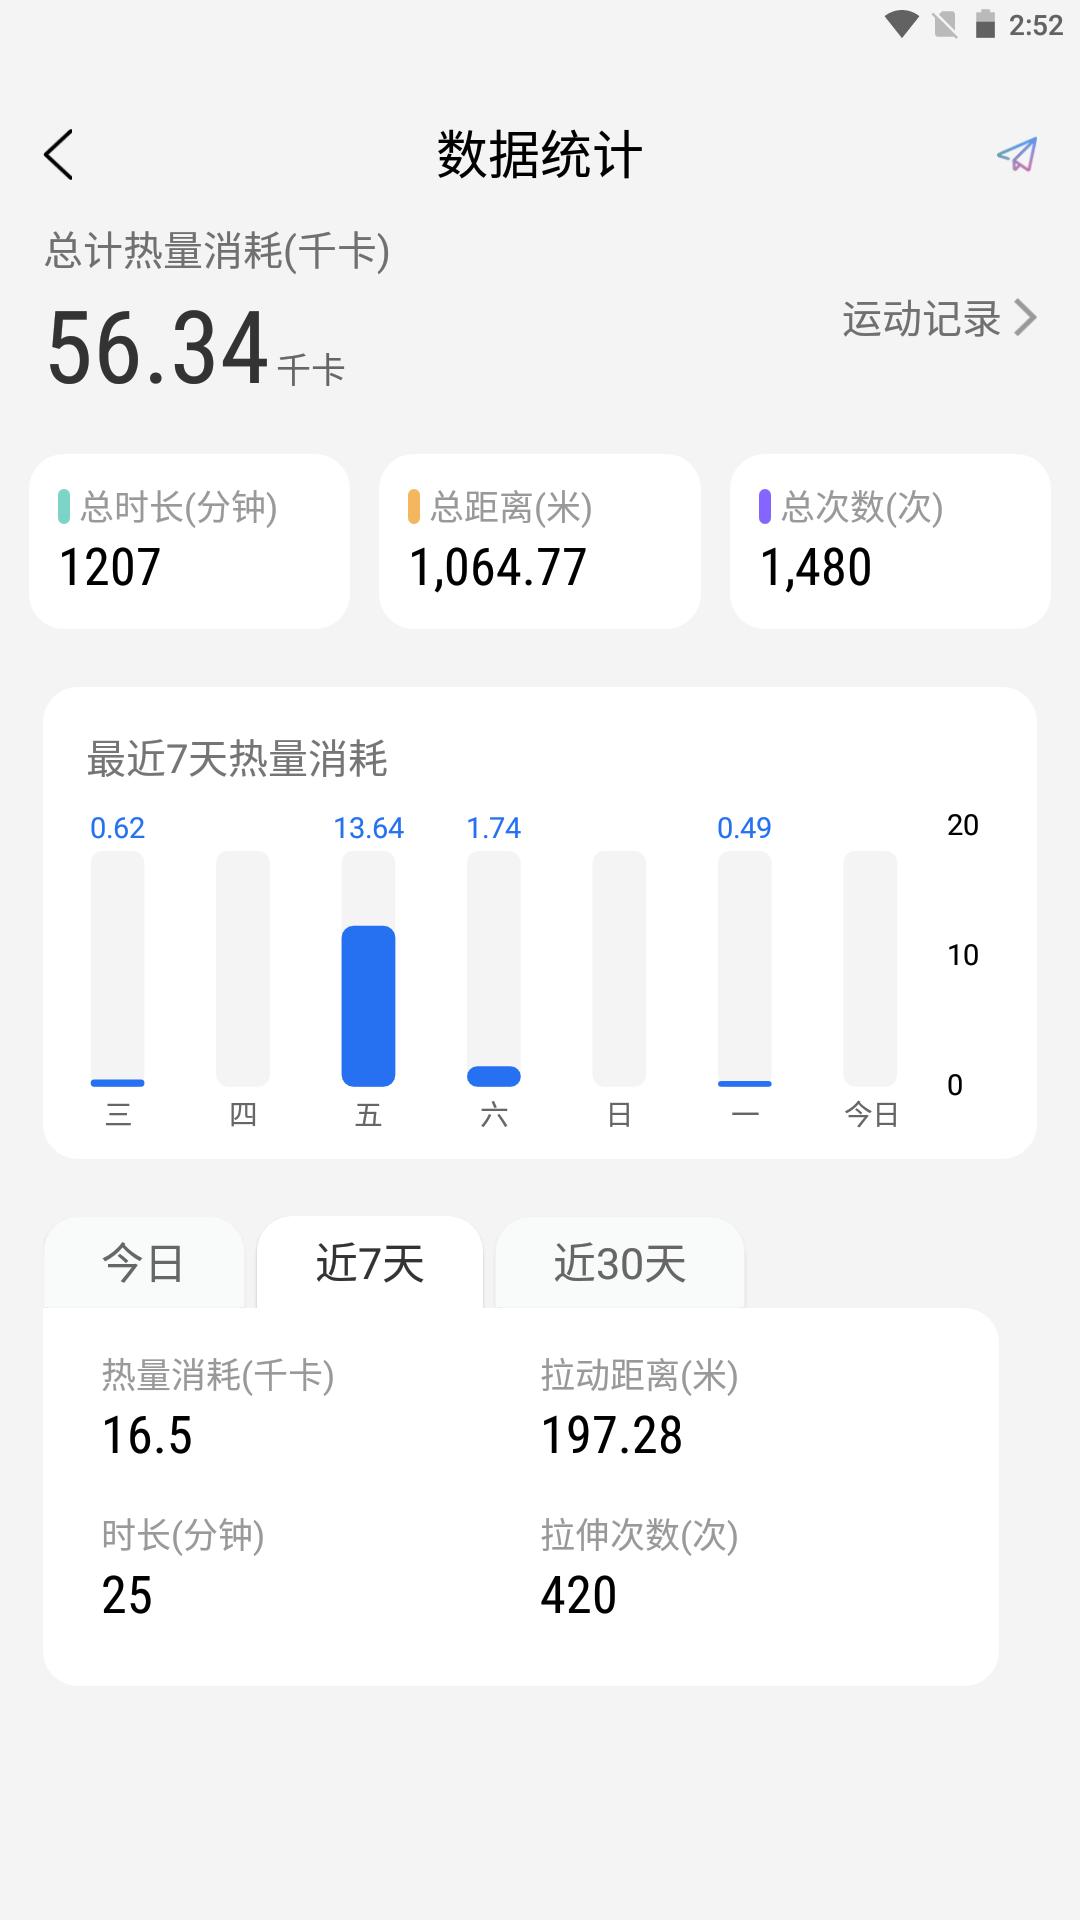The width and height of the screenshot is (1080, 1920).
Task: Tap the share paper-plane icon
Action: click(1017, 155)
